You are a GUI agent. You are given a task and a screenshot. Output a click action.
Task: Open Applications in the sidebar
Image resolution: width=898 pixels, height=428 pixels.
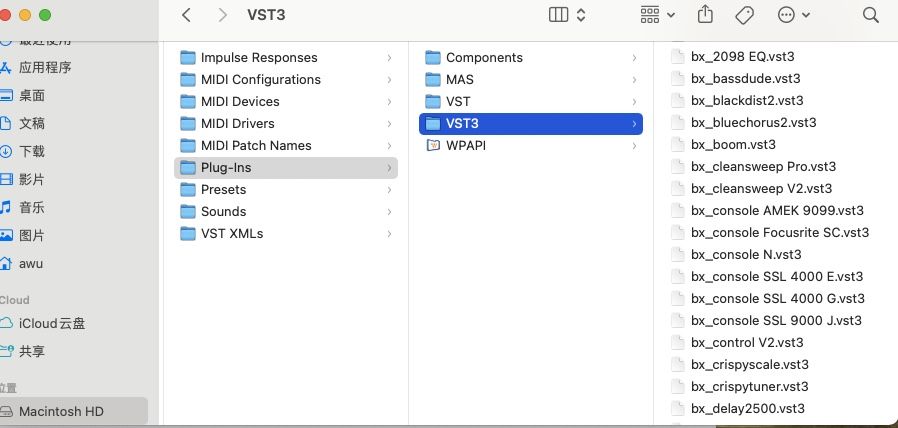tap(45, 67)
